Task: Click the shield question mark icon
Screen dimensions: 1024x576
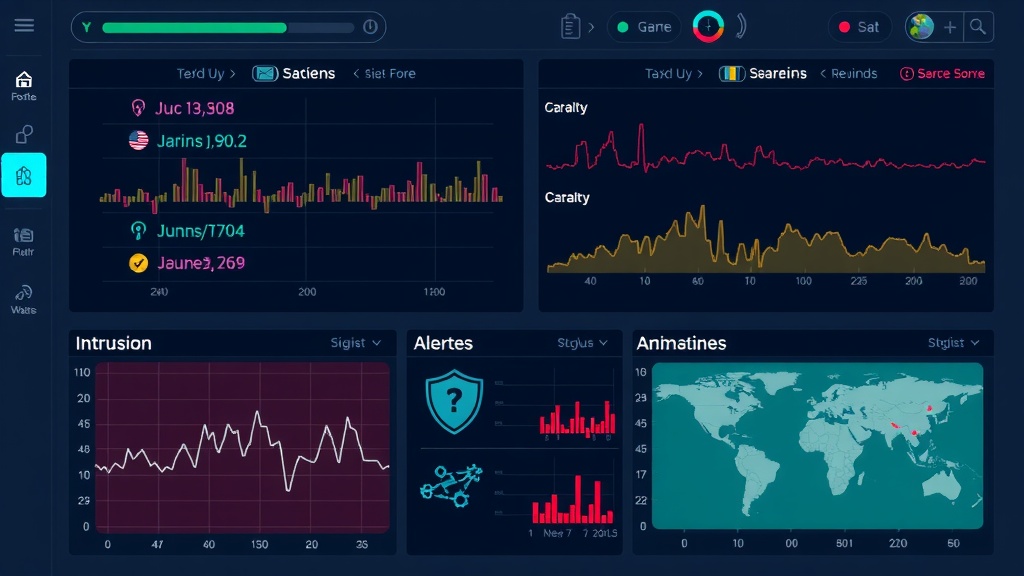Action: pos(453,401)
